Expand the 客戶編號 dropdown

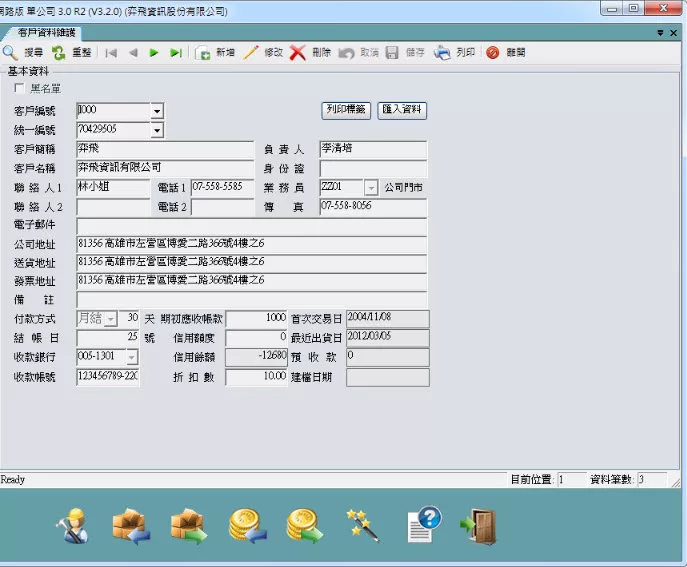tap(157, 111)
